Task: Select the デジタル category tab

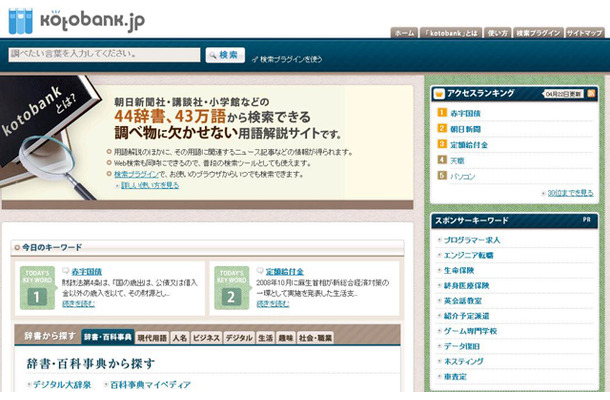Action: click(x=239, y=338)
